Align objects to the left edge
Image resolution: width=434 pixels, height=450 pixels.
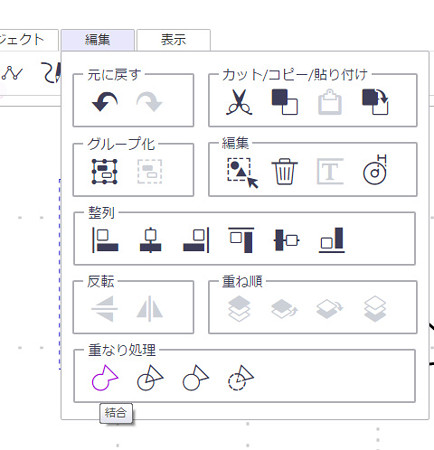[105, 240]
